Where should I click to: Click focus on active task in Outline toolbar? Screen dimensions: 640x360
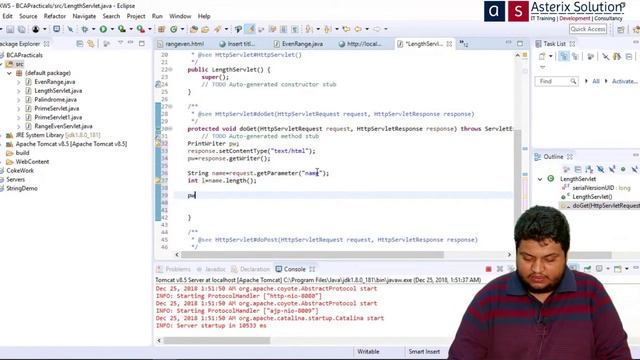coord(567,169)
